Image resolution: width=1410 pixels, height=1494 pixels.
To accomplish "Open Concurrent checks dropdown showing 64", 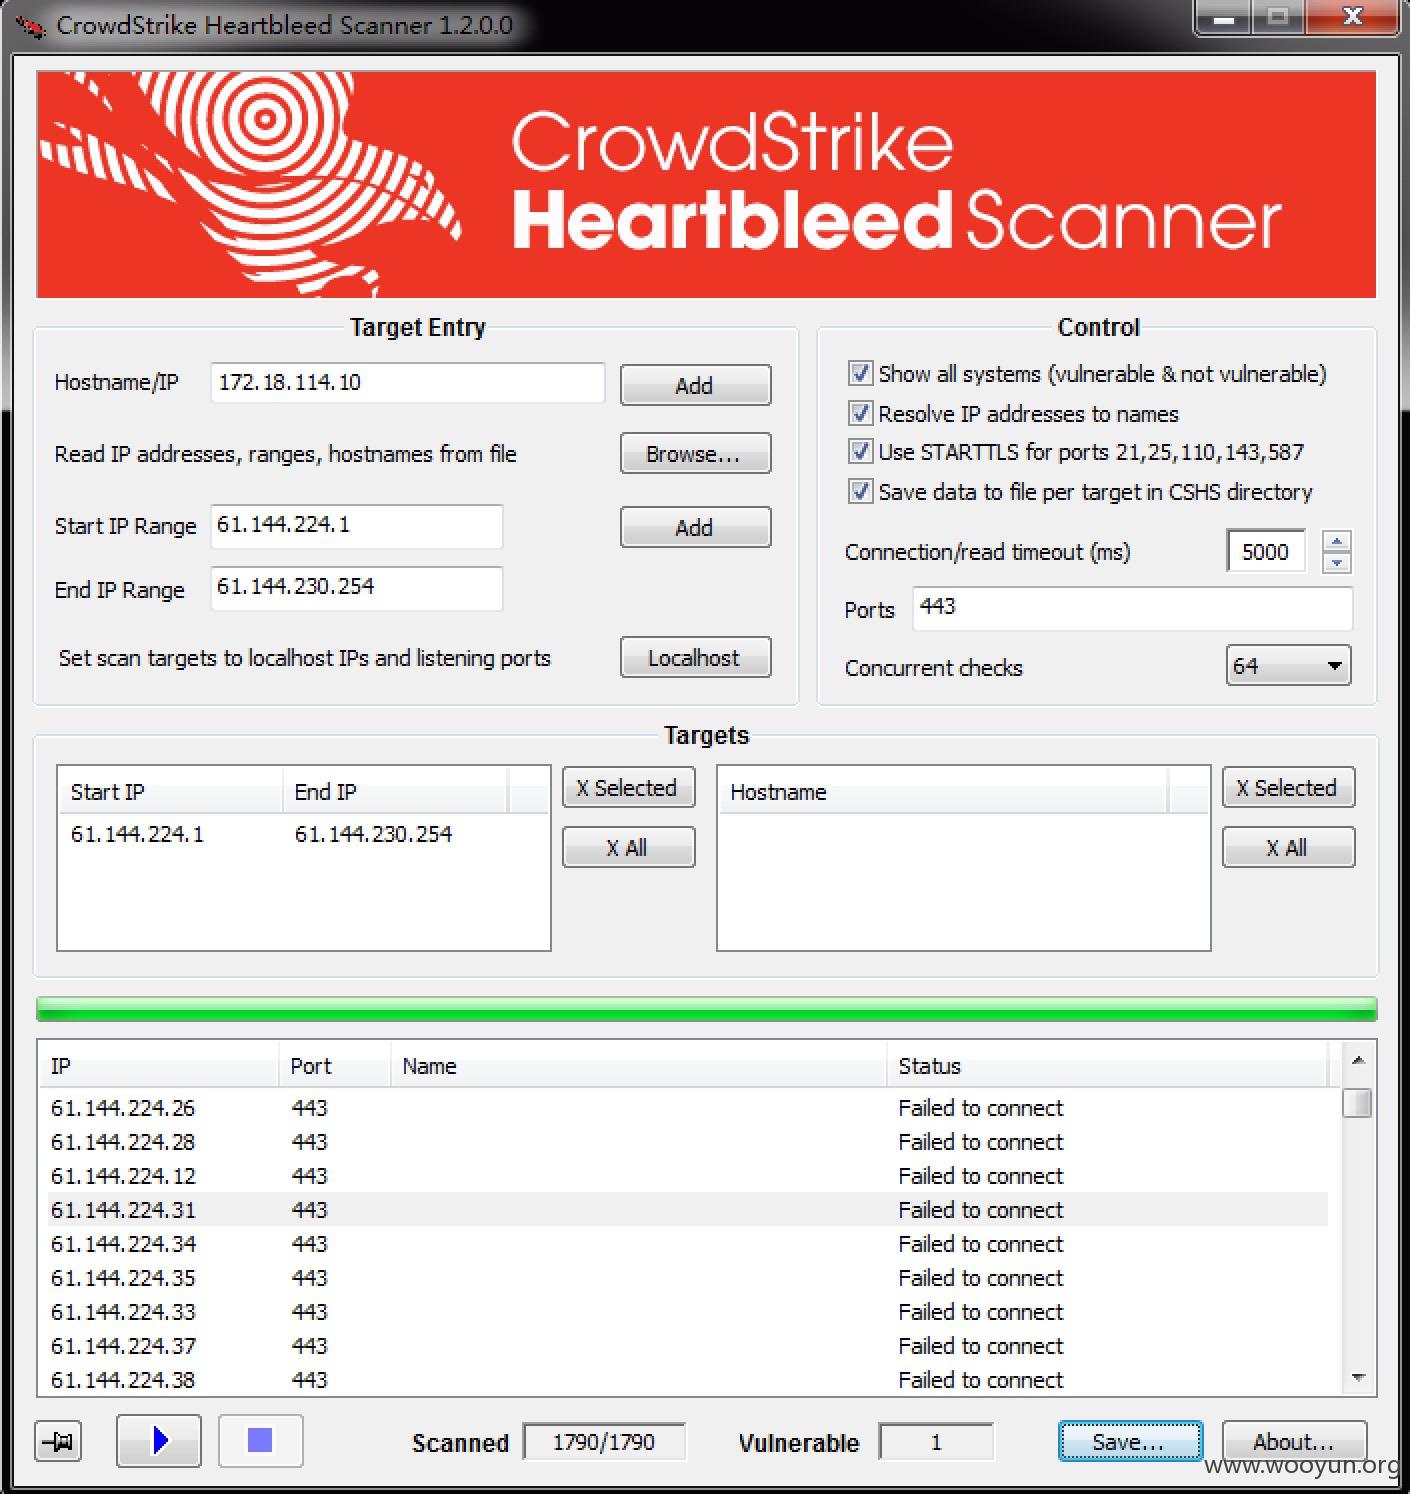I will pyautogui.click(x=1288, y=666).
